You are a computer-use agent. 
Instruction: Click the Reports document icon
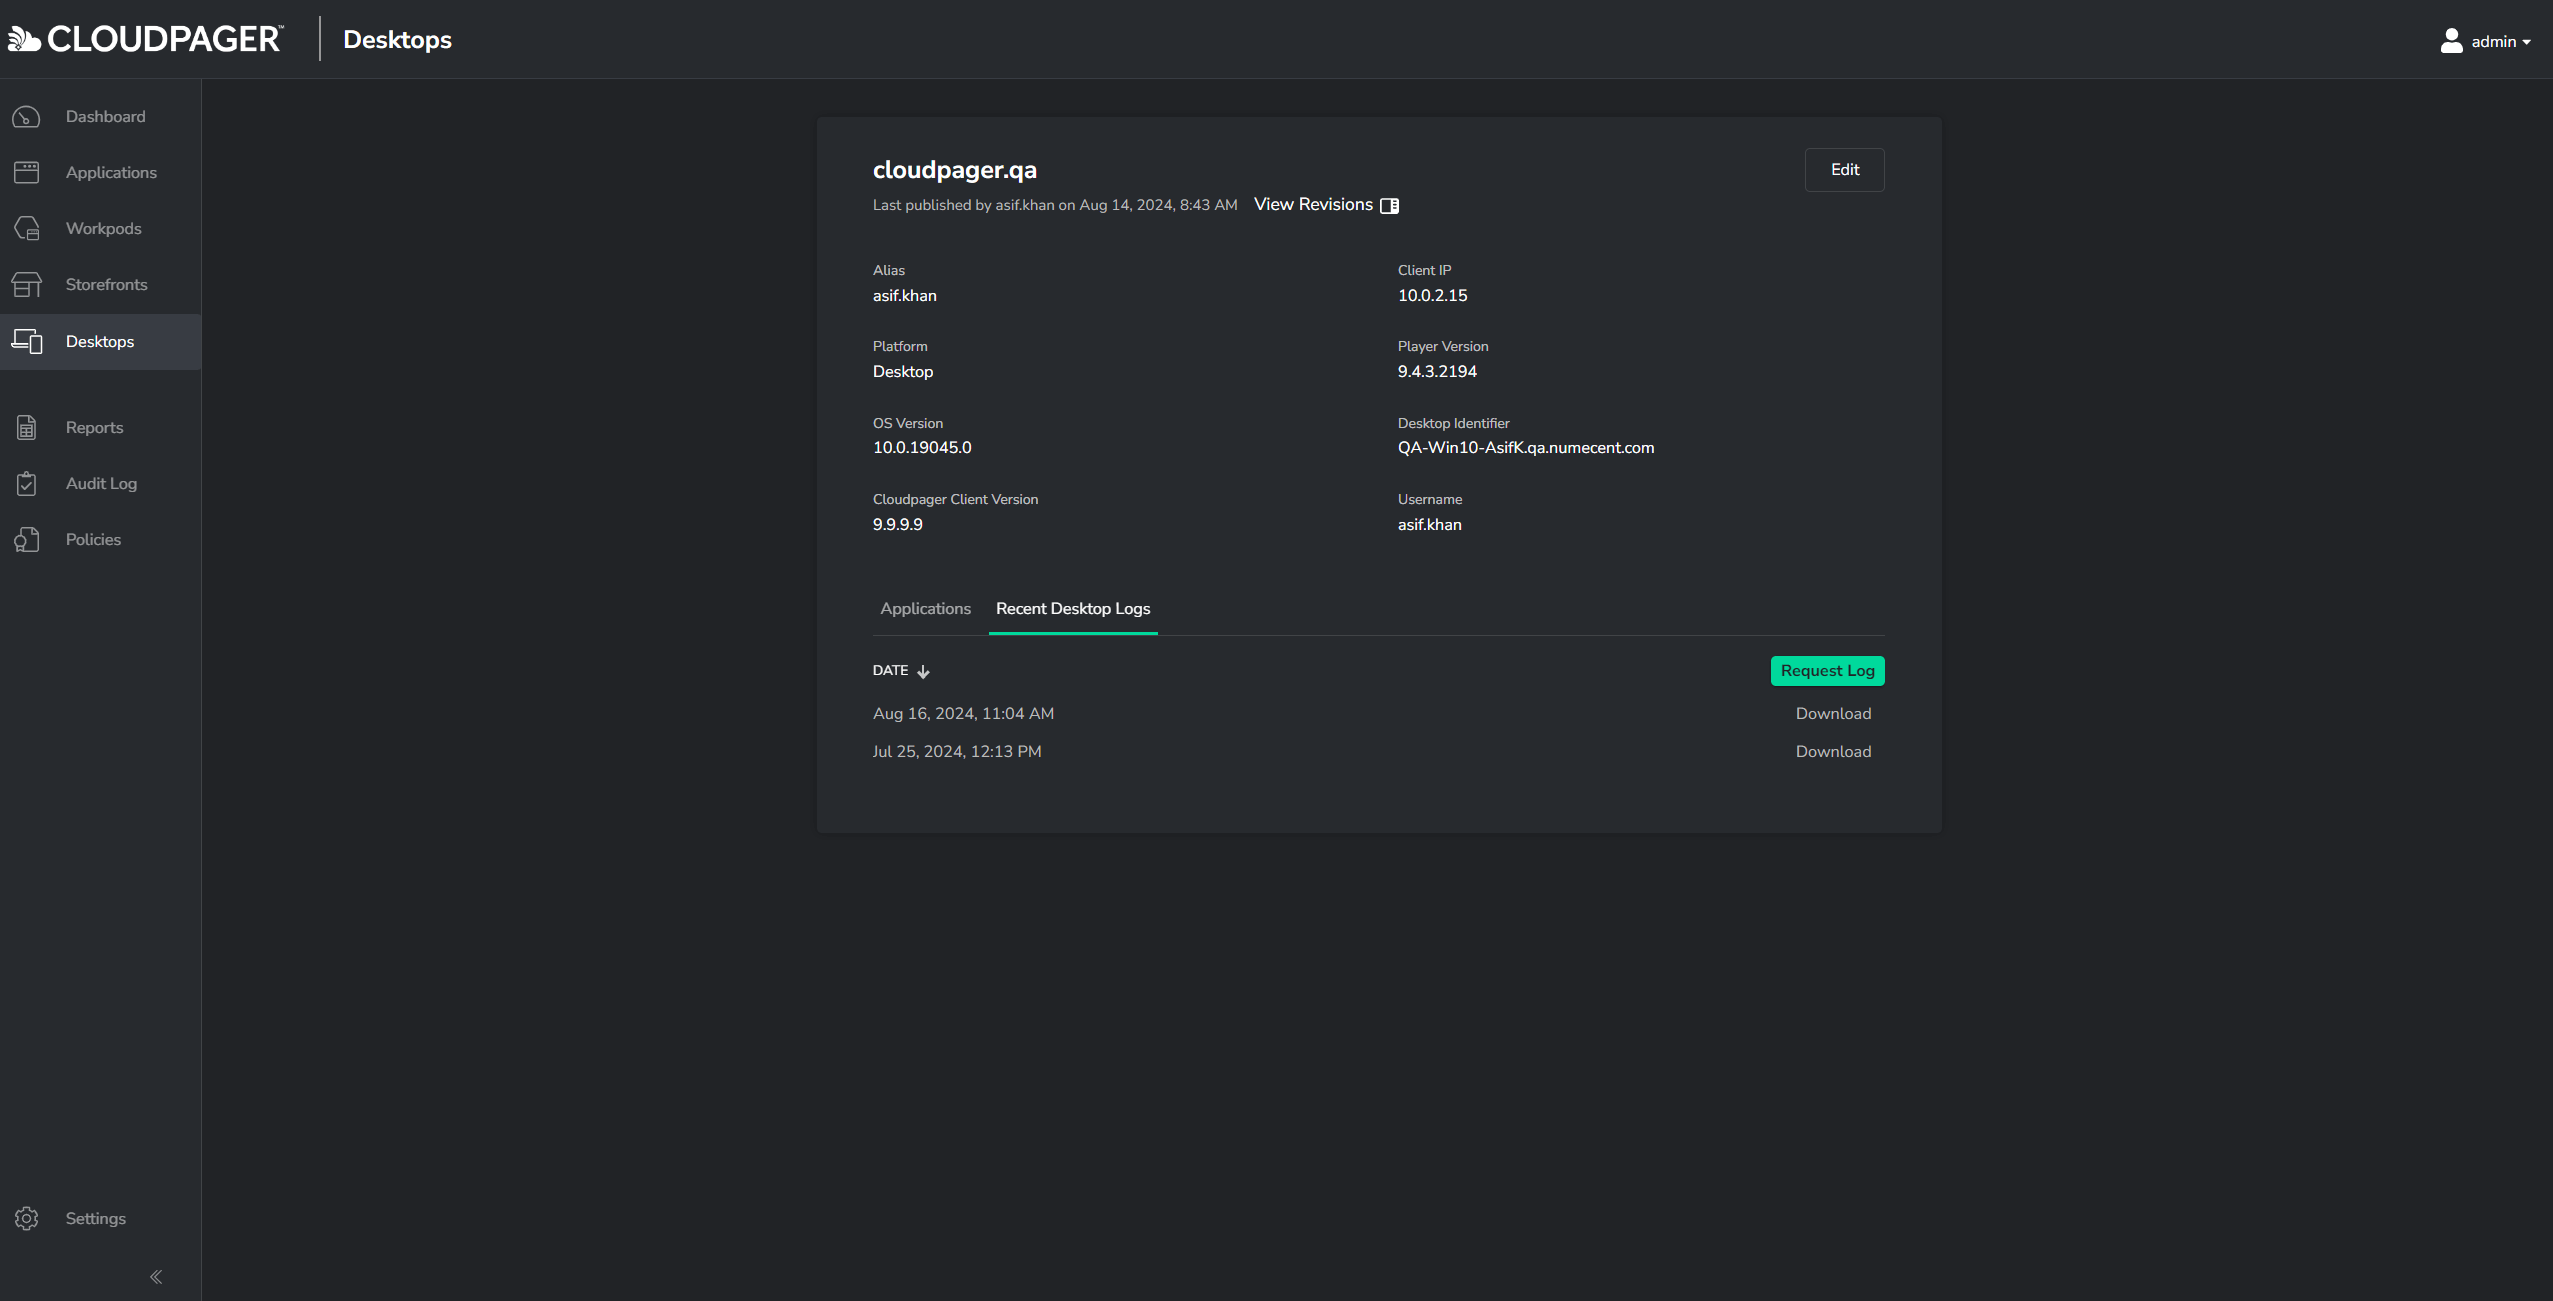27,428
